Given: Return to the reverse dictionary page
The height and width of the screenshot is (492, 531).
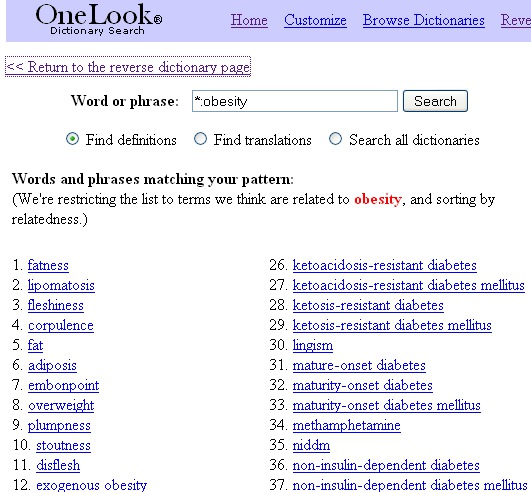Looking at the screenshot, I should tap(128, 67).
